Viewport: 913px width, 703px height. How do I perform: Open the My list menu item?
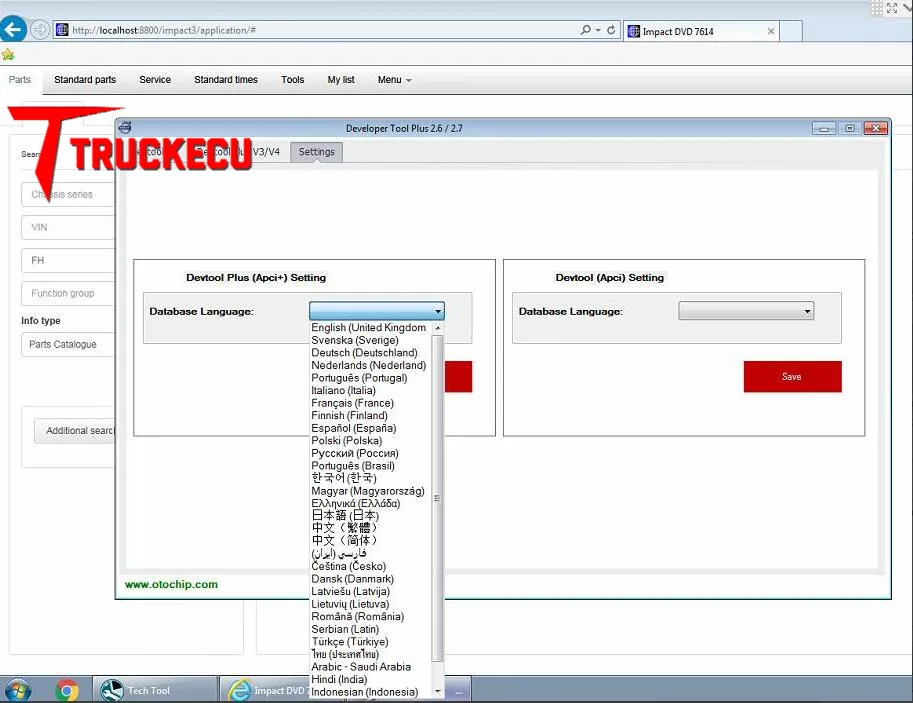point(341,80)
